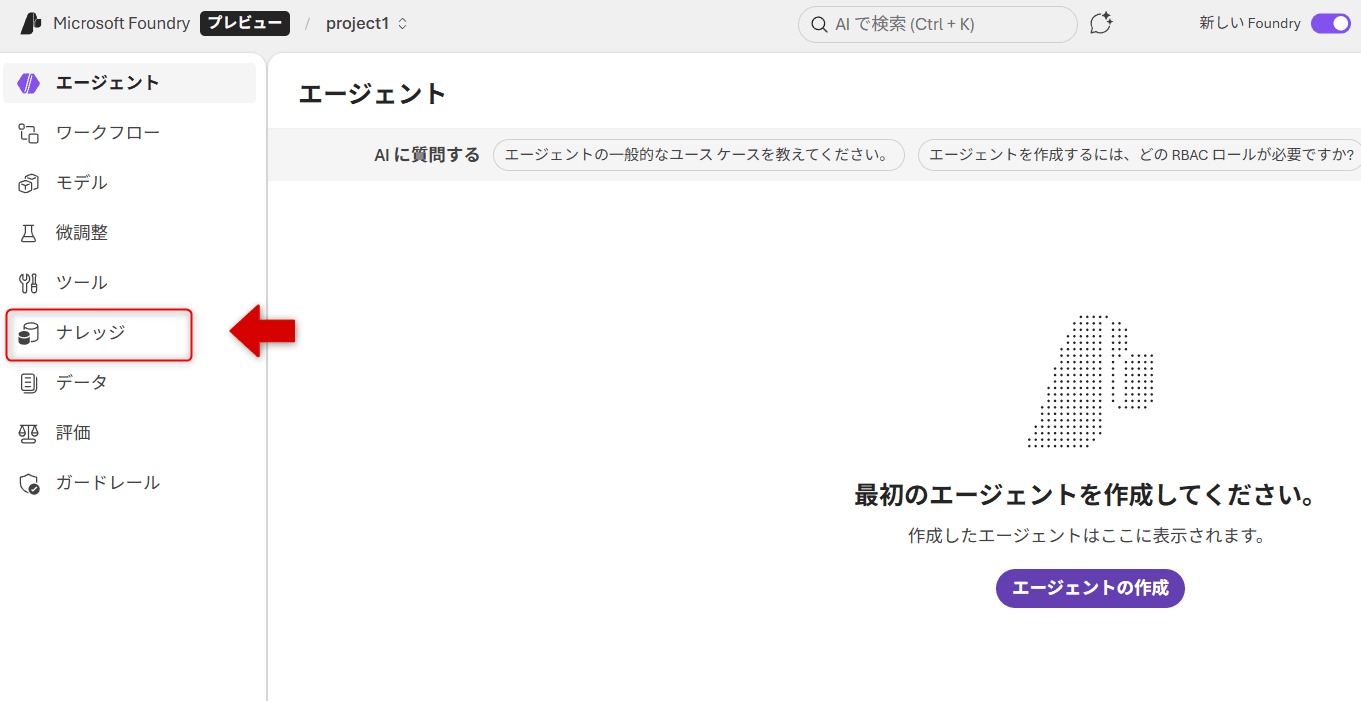Open the エージェント menu item

(x=130, y=83)
